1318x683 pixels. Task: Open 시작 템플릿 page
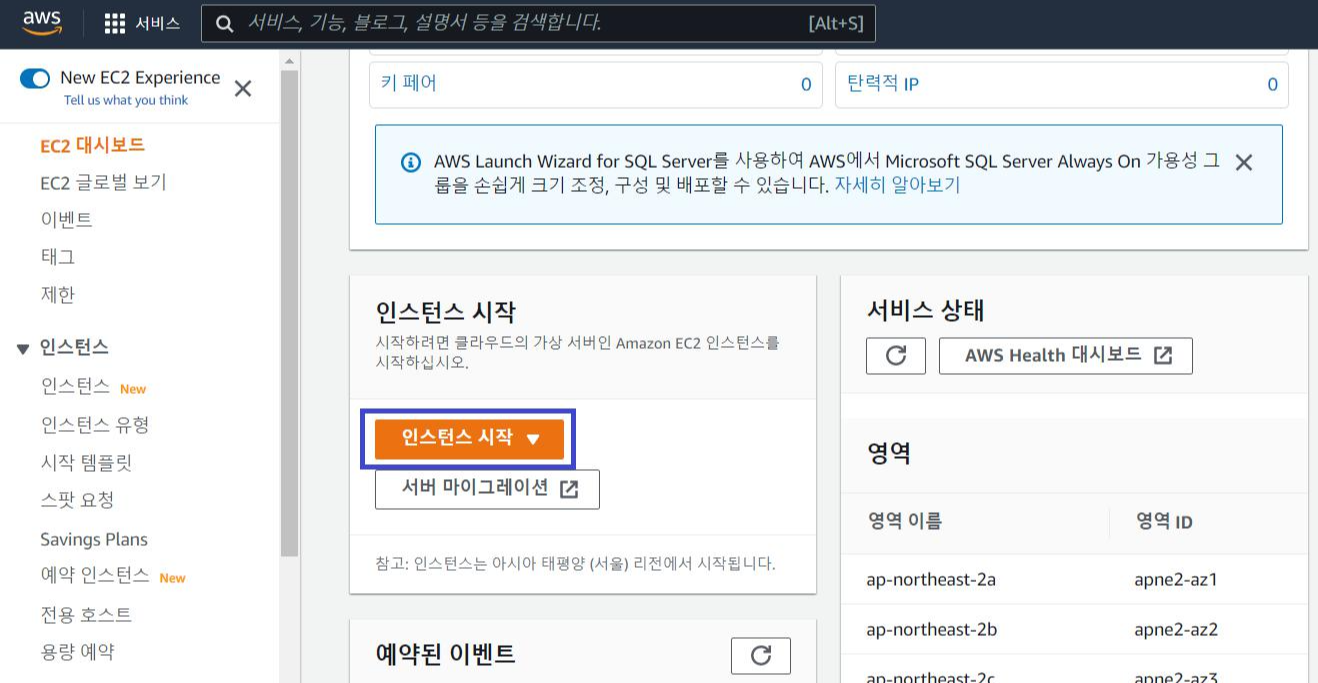click(x=86, y=463)
